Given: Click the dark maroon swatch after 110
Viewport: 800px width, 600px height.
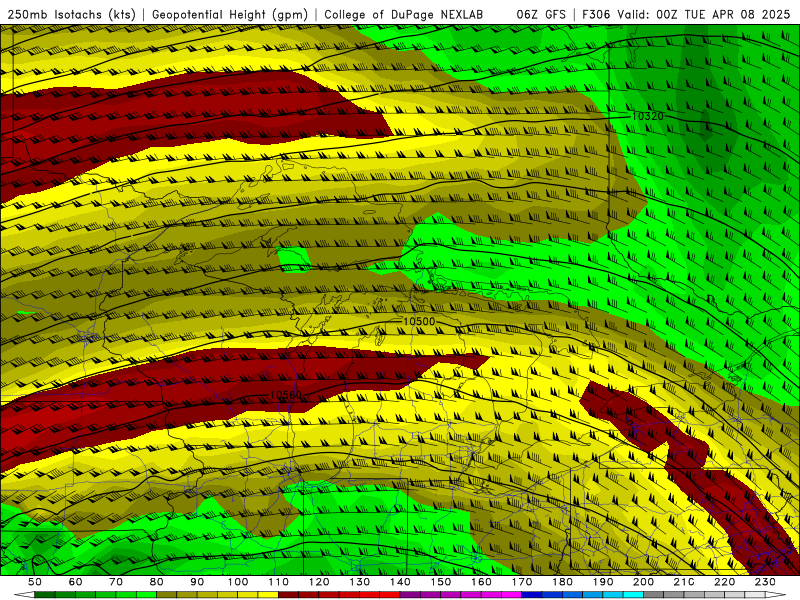Looking at the screenshot, I should 288,594.
